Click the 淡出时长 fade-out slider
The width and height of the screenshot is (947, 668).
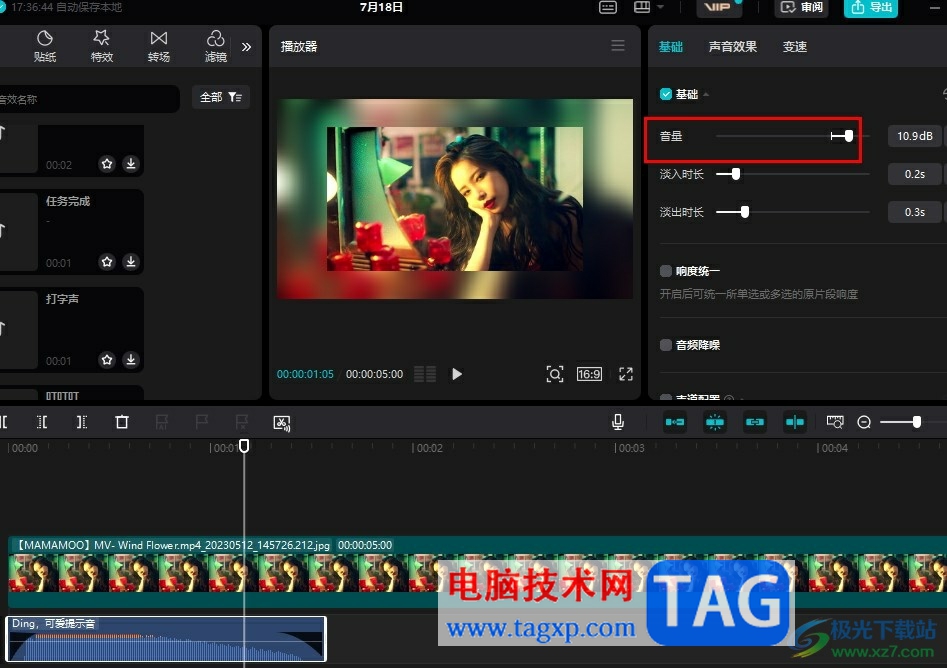click(792, 212)
